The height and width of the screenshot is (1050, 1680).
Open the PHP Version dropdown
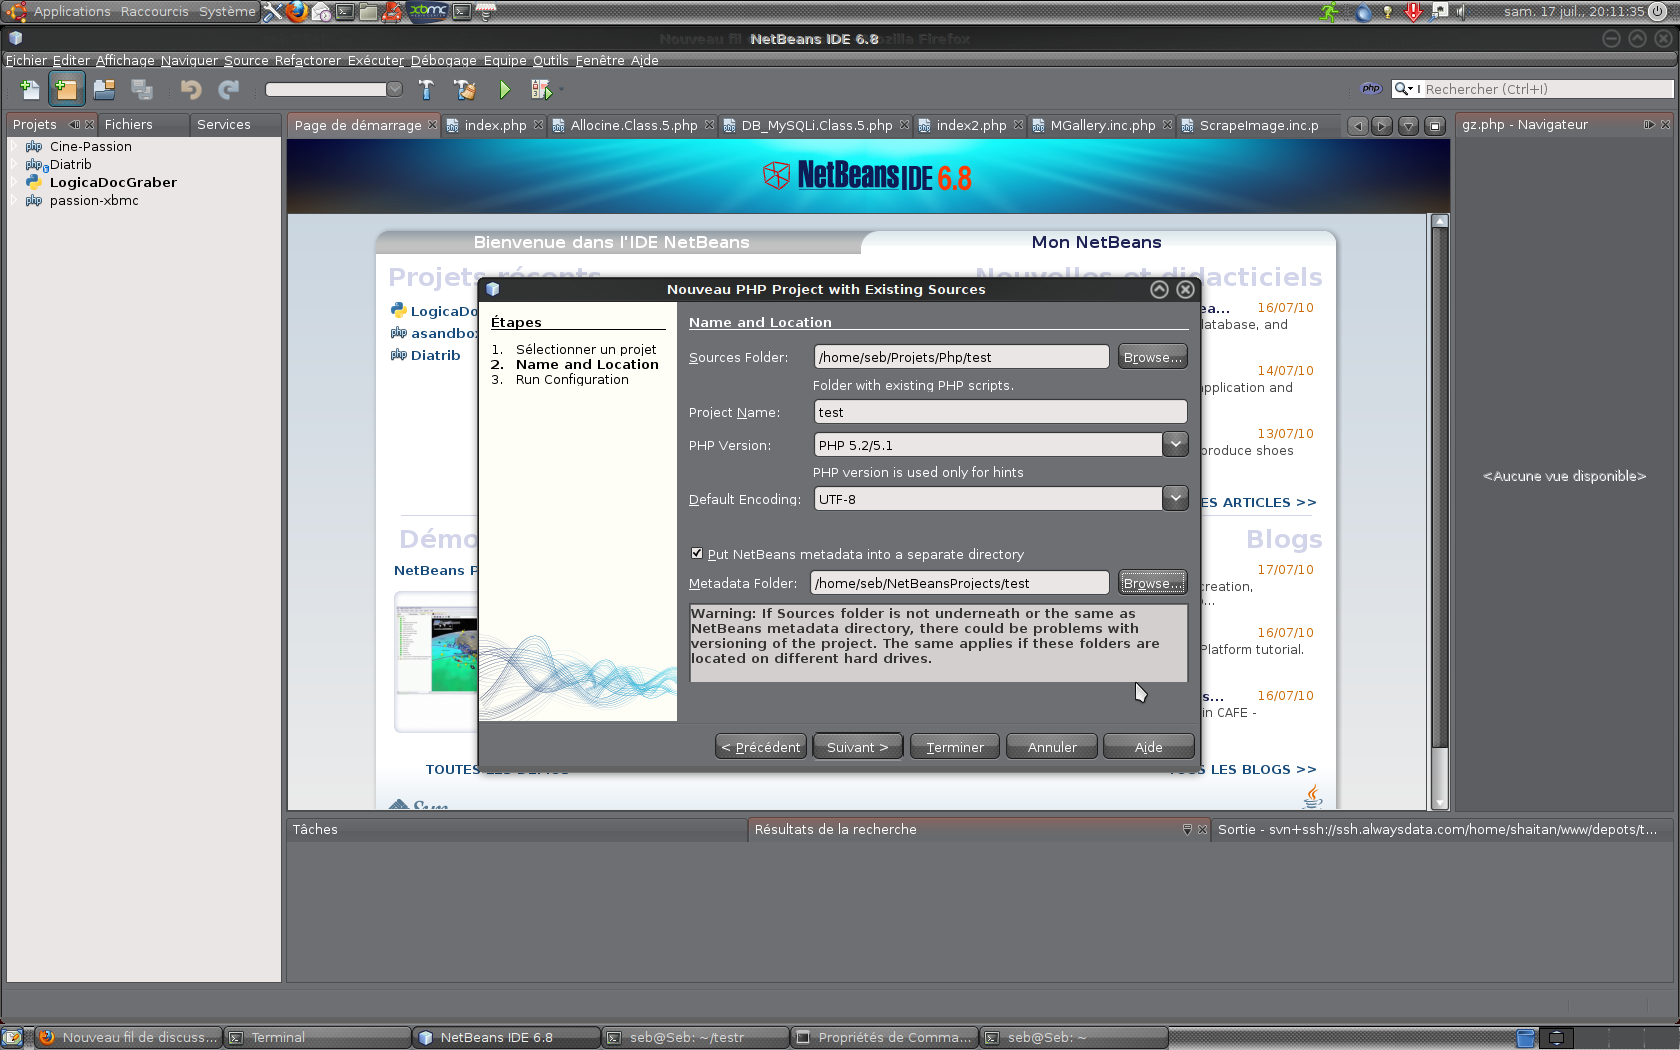(1175, 444)
